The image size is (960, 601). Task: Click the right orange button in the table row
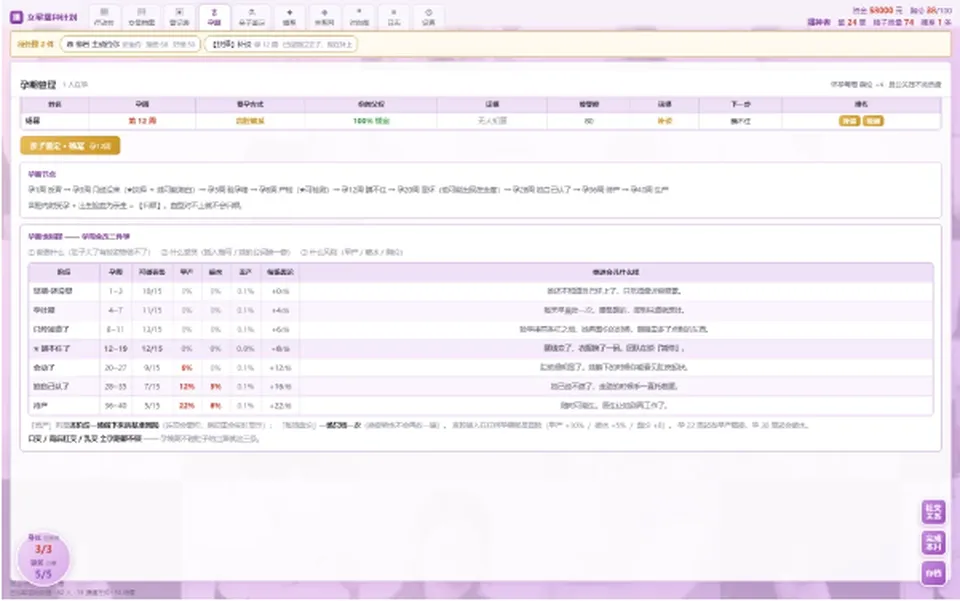point(872,121)
